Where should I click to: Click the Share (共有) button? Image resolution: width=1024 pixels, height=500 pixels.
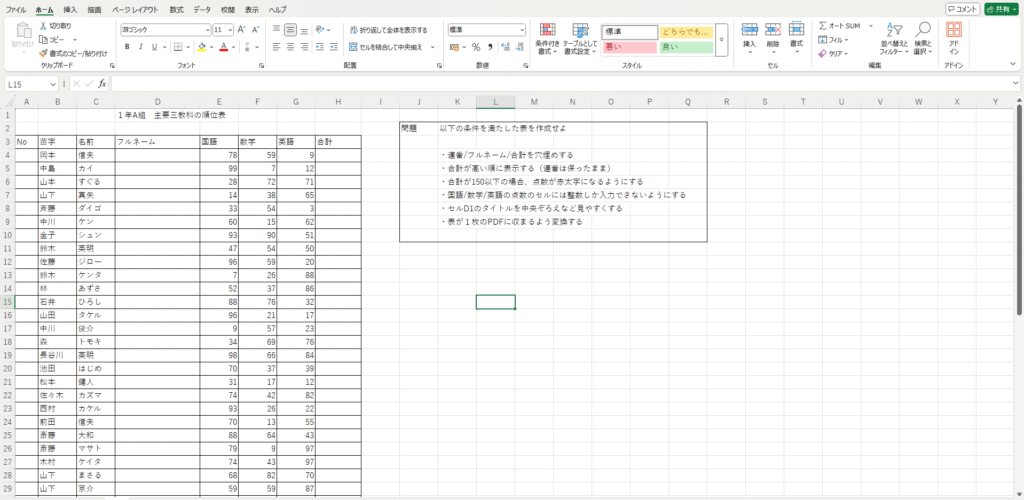coord(1001,8)
